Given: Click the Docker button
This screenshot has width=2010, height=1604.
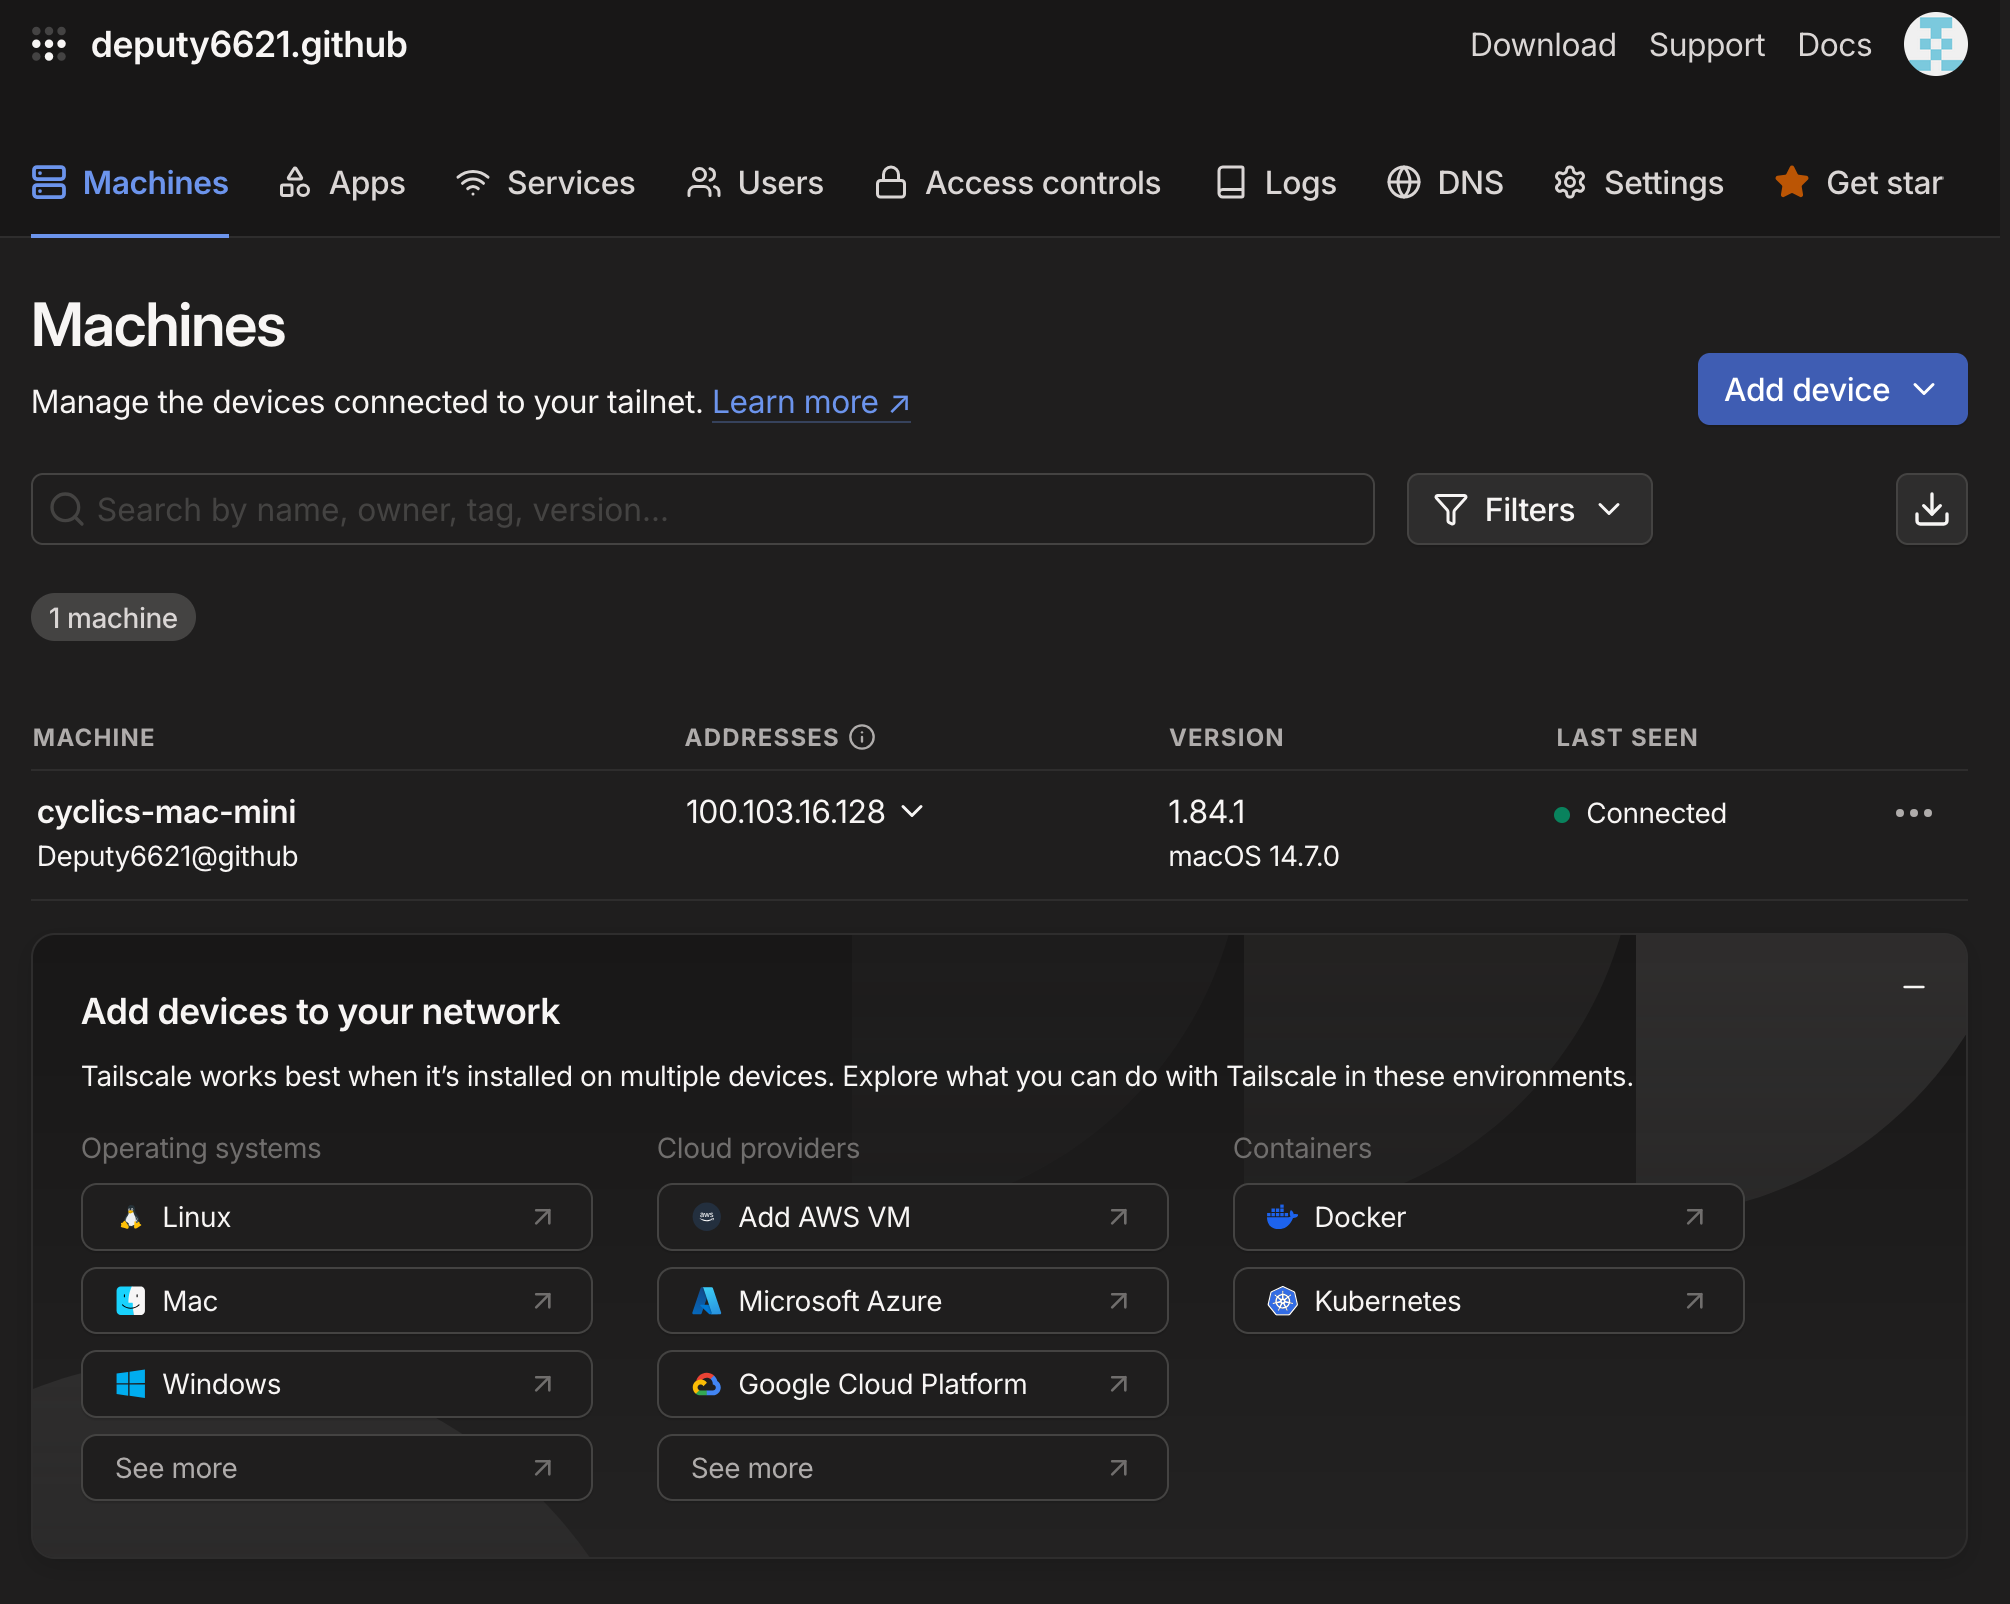Looking at the screenshot, I should [1488, 1217].
